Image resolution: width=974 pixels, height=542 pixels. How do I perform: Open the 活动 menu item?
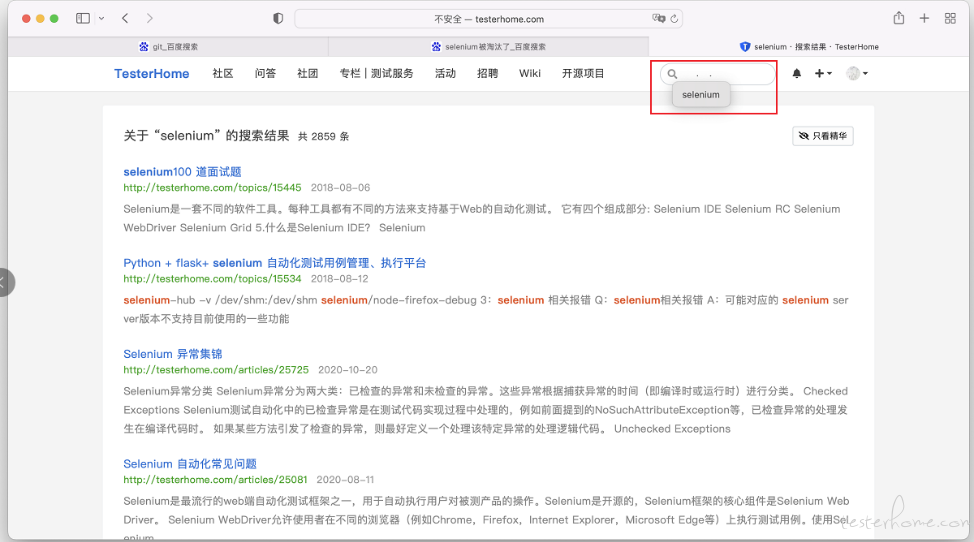[x=445, y=73]
